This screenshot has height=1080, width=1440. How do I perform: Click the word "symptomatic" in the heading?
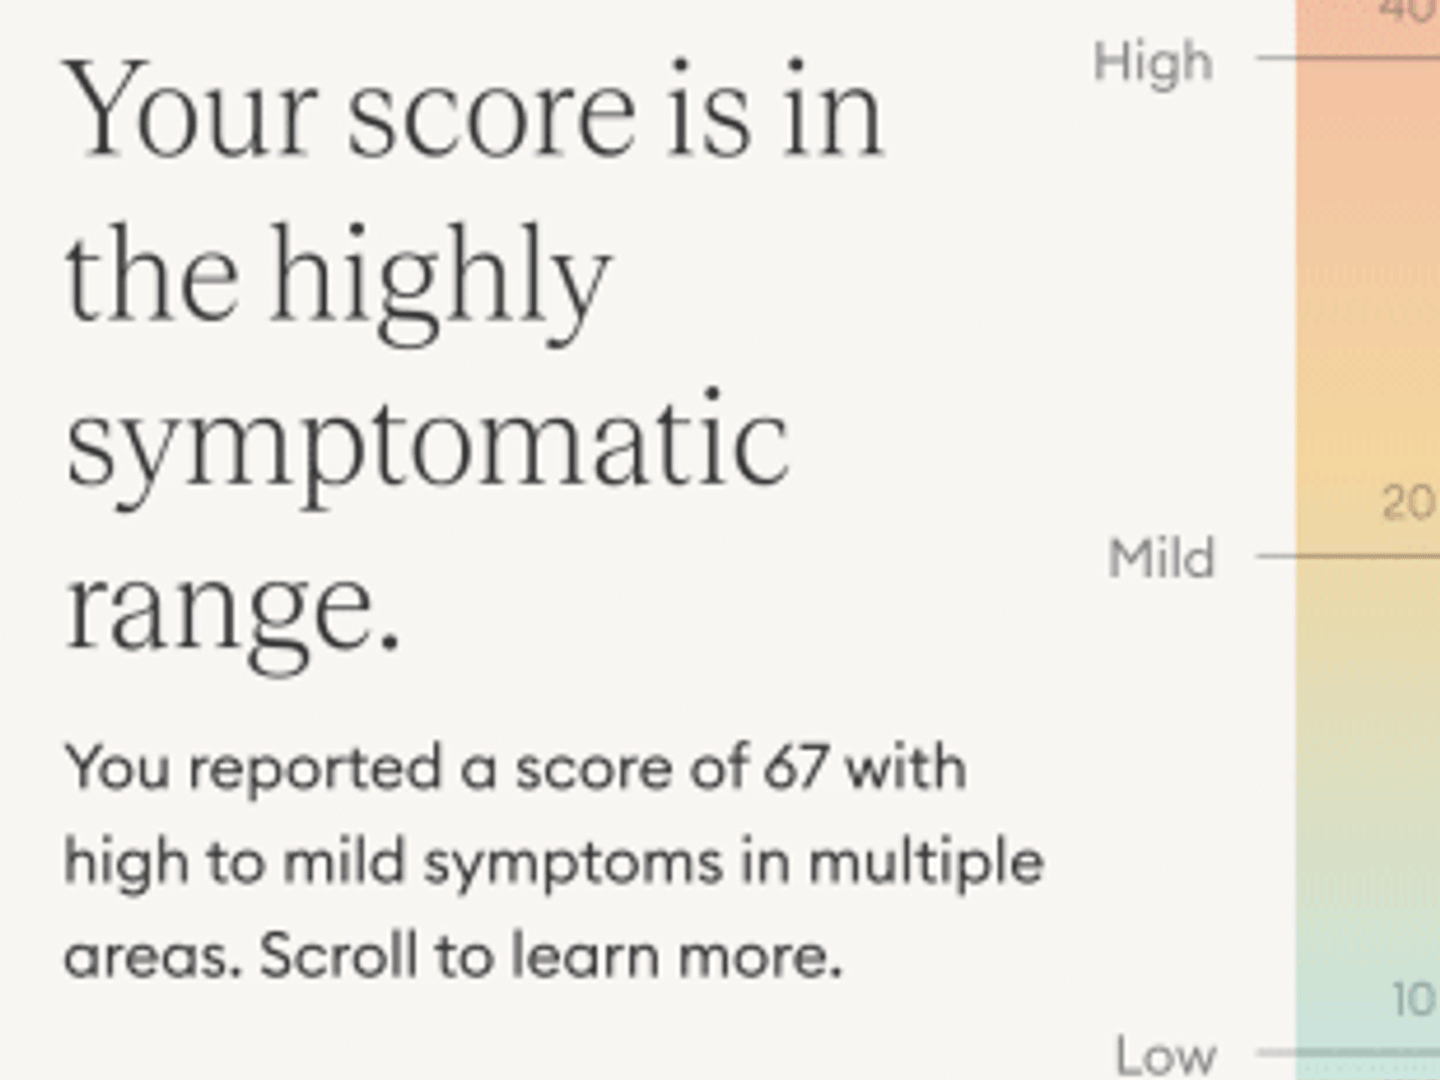pyautogui.click(x=428, y=447)
